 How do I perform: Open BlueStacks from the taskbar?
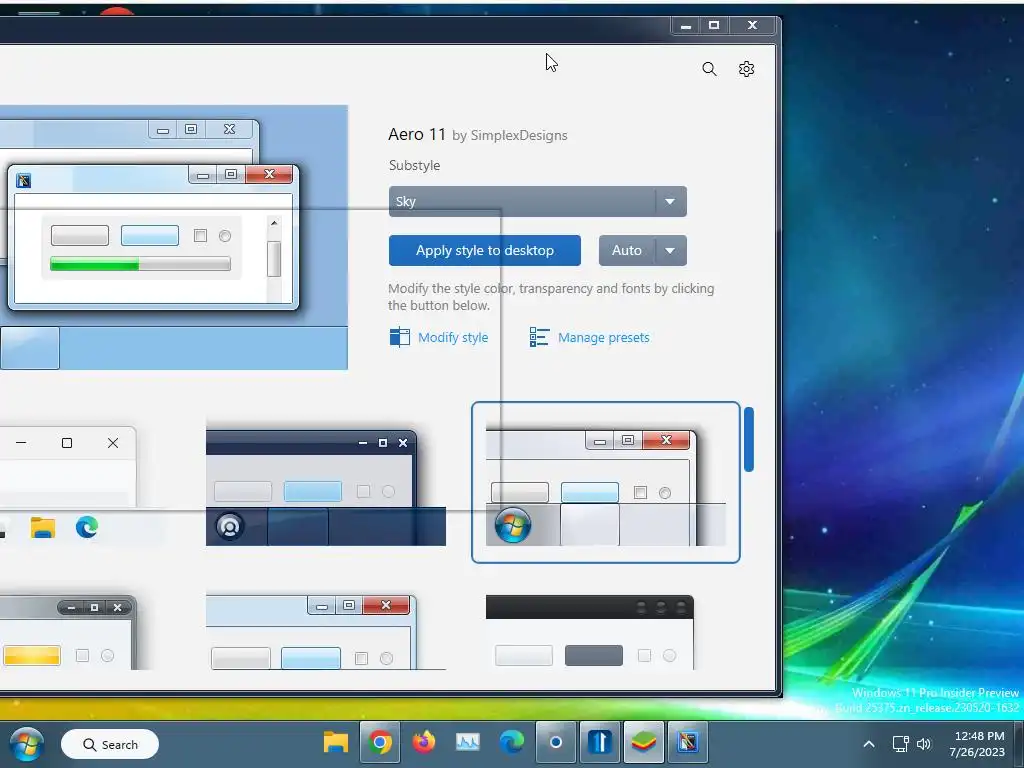[644, 743]
